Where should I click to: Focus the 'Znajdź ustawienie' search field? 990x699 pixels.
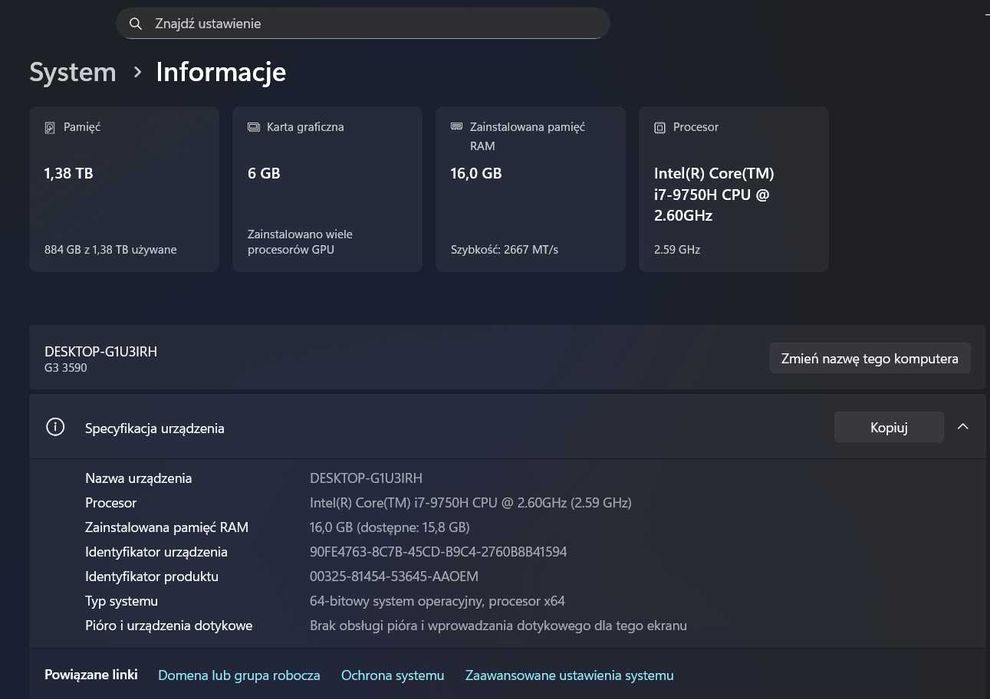point(362,23)
